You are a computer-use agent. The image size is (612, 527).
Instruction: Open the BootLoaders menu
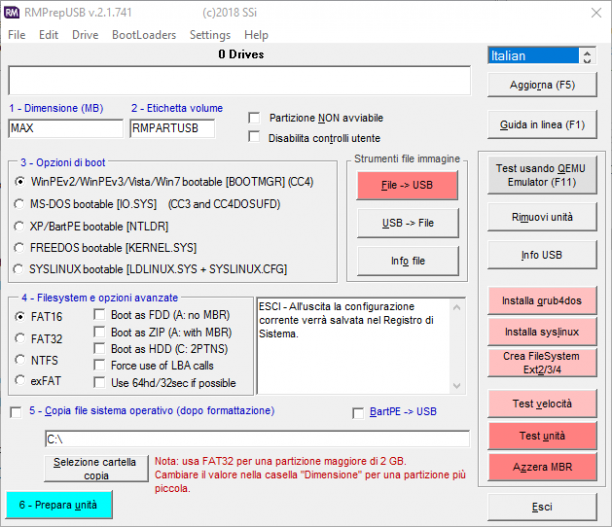pyautogui.click(x=144, y=35)
